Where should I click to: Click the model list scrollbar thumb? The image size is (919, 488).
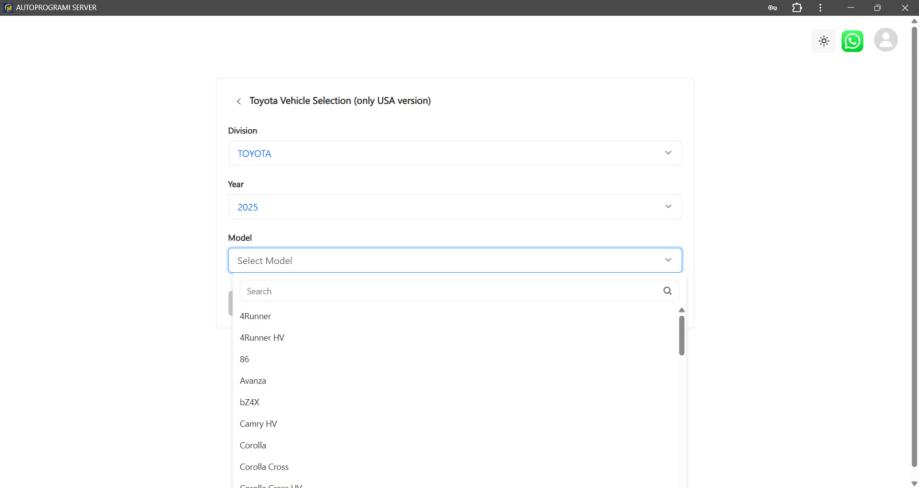coord(682,335)
